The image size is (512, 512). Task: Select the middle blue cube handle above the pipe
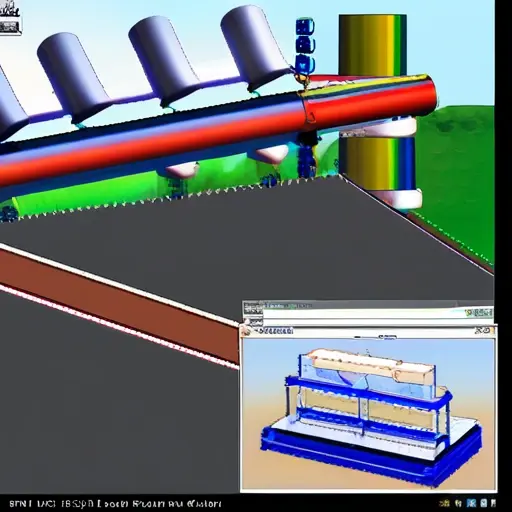point(305,45)
